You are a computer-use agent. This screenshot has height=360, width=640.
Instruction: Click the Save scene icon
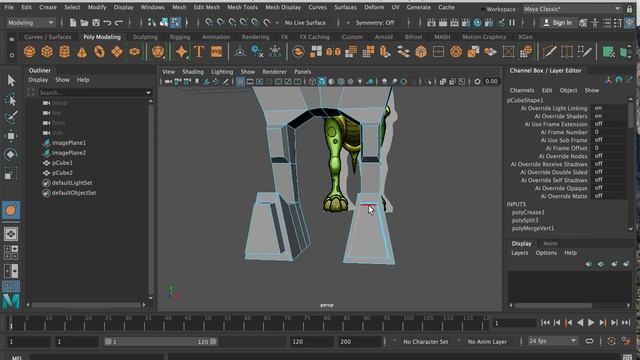click(x=96, y=23)
